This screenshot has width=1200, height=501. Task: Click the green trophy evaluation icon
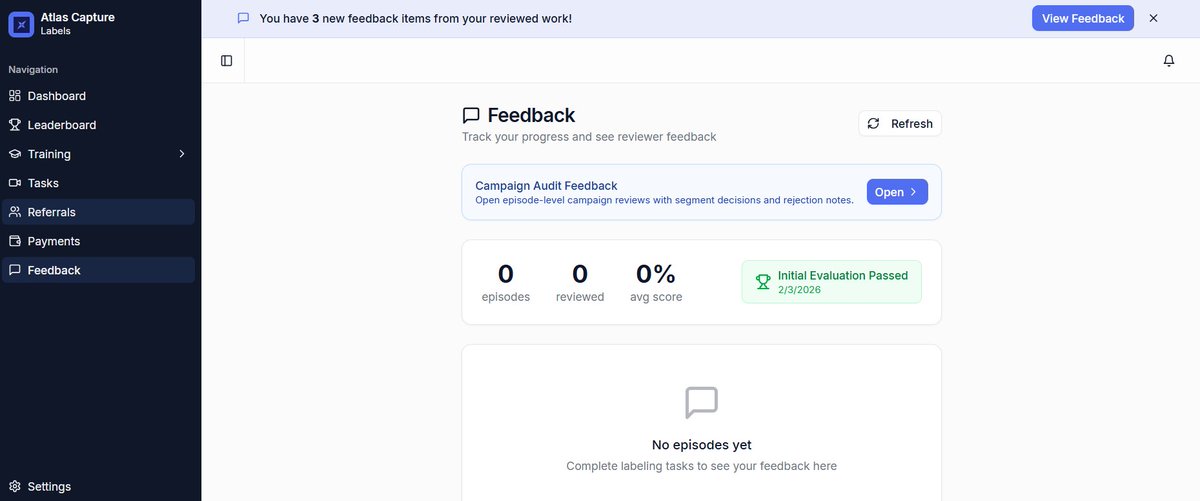click(763, 282)
